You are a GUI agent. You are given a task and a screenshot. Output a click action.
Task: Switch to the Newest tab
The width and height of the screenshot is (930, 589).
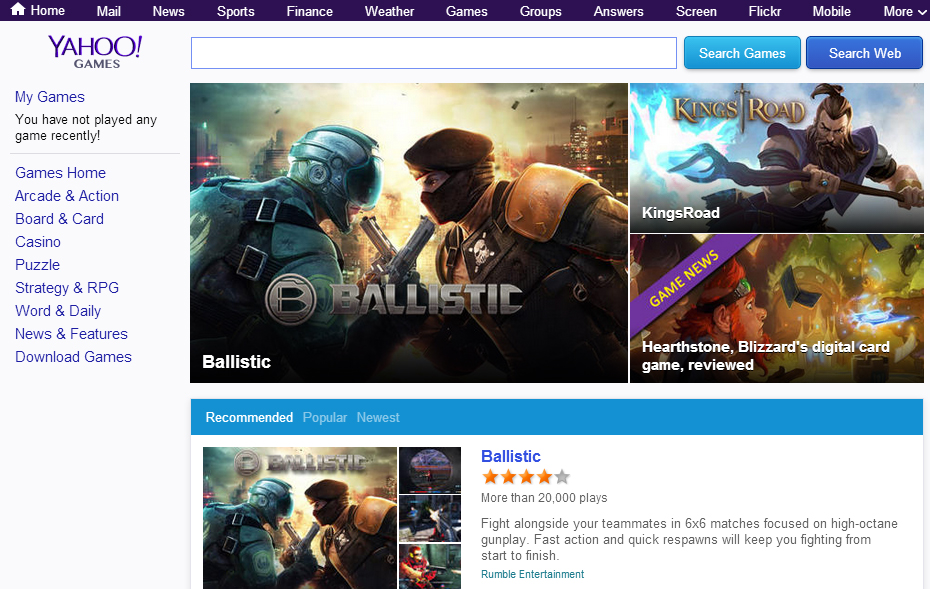click(378, 417)
